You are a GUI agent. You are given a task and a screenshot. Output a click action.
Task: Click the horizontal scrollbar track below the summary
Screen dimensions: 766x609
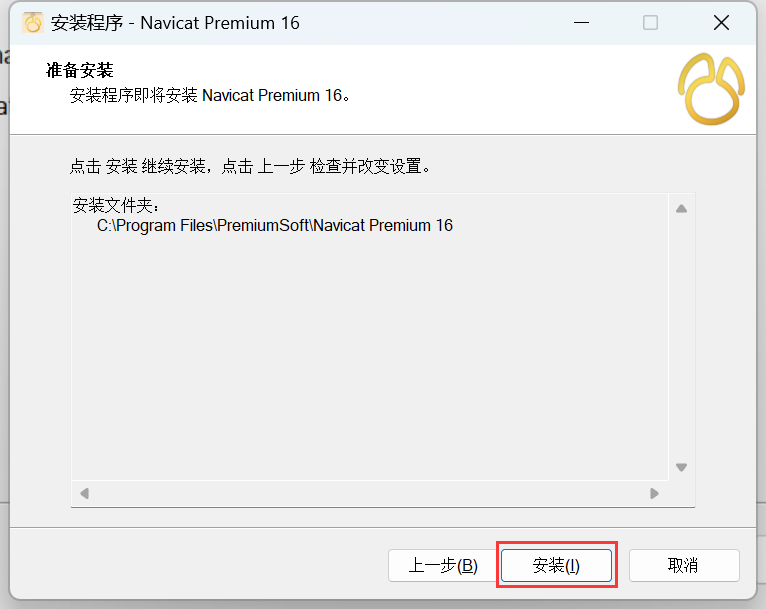(x=369, y=493)
